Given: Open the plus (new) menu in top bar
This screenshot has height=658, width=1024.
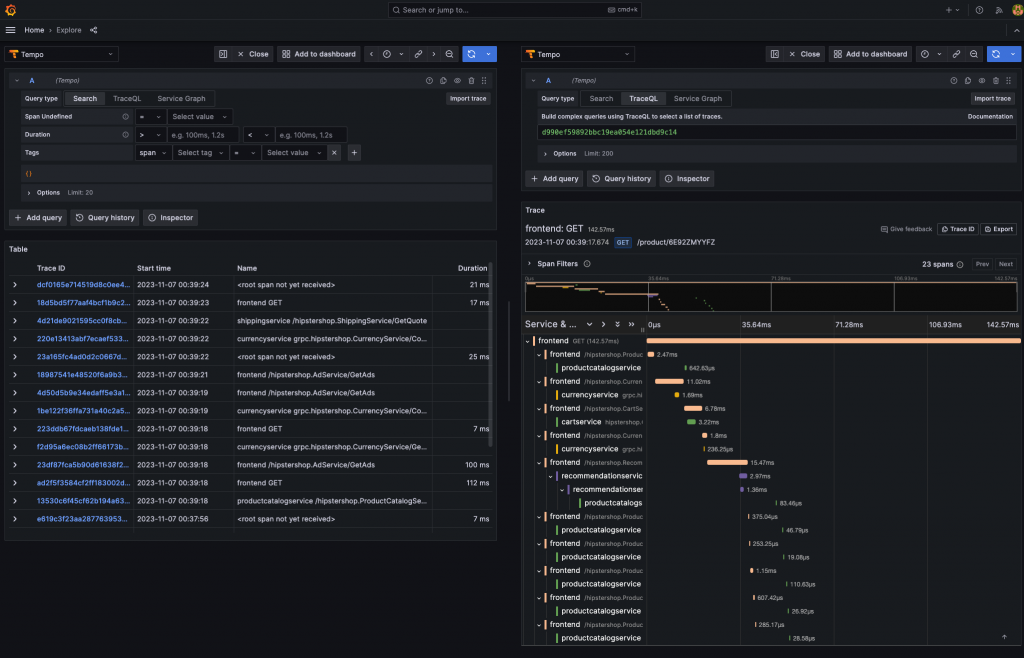Looking at the screenshot, I should 952,10.
